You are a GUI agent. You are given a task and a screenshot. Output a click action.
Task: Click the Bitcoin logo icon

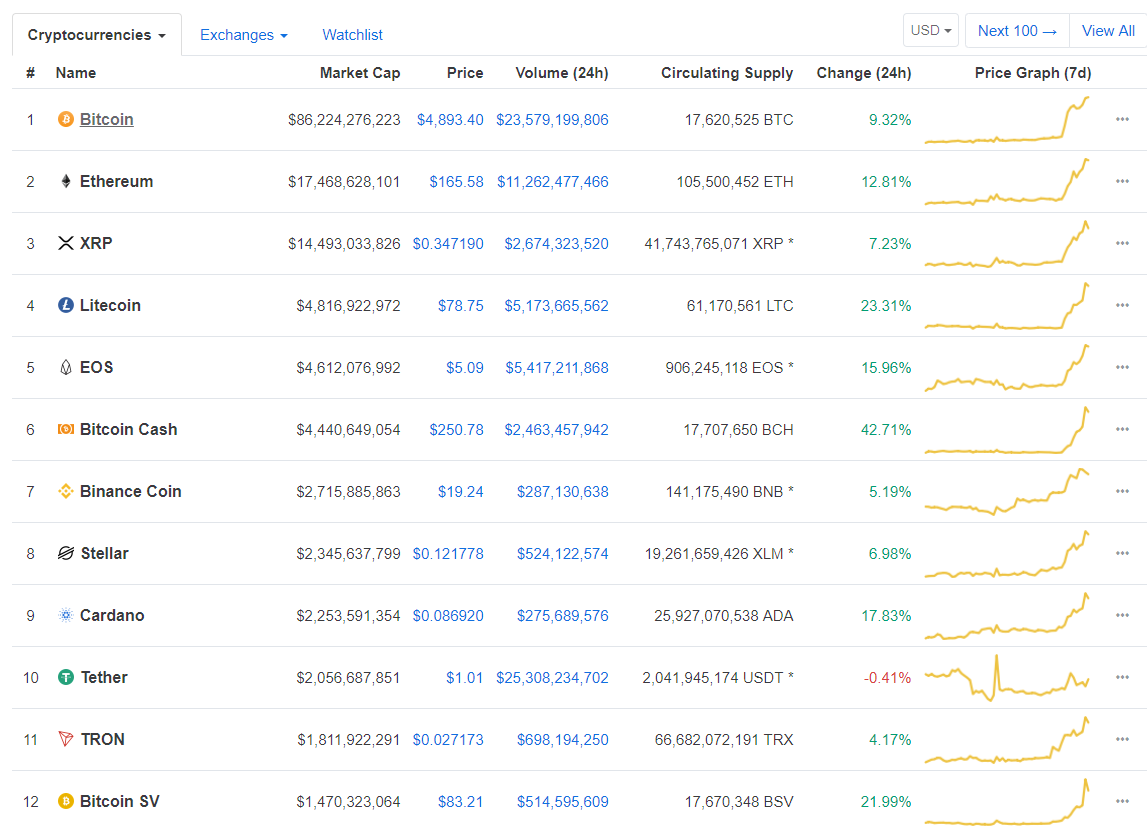click(x=65, y=119)
